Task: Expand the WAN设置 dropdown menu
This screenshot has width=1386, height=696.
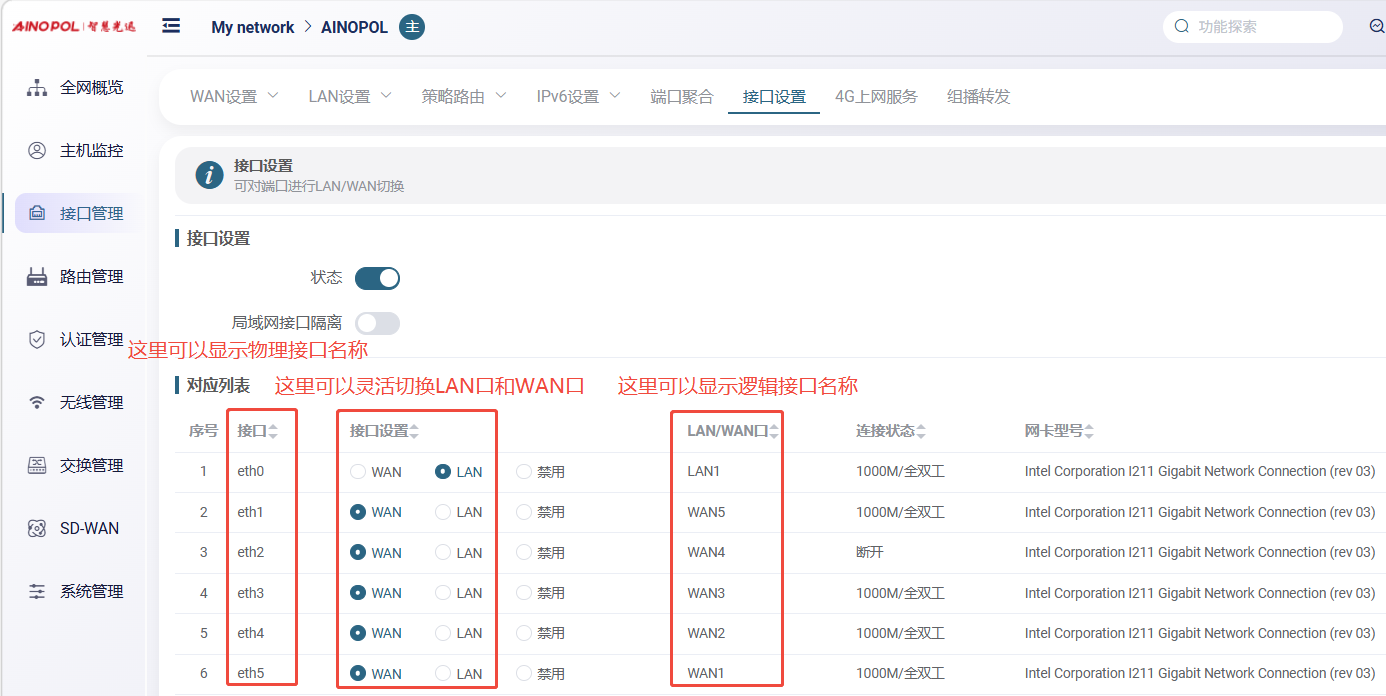Action: click(234, 97)
